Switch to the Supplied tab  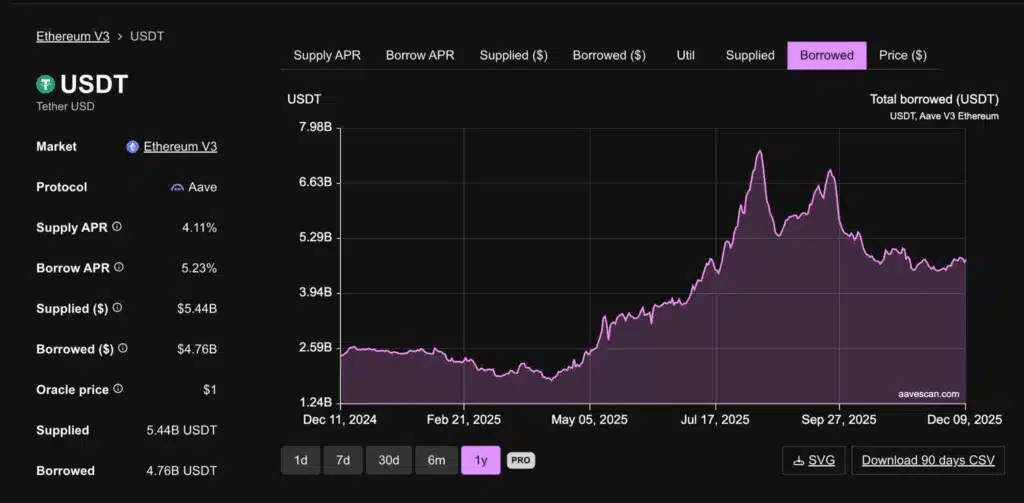(x=750, y=56)
